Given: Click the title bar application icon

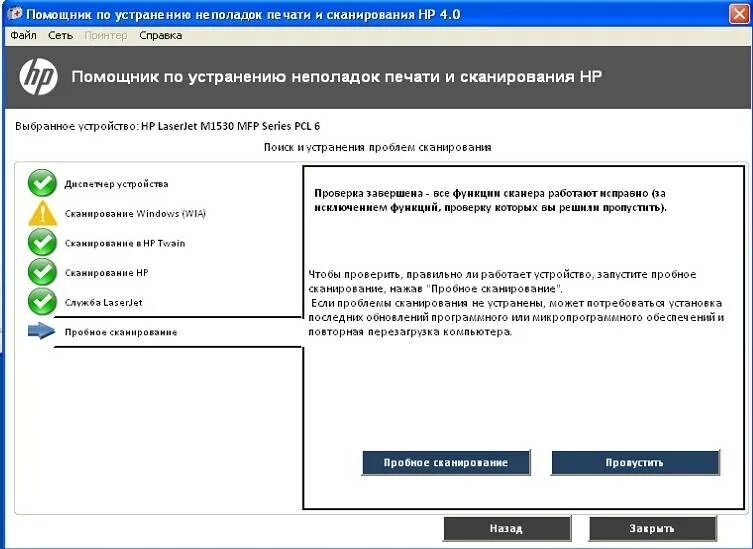Looking at the screenshot, I should coord(15,14).
